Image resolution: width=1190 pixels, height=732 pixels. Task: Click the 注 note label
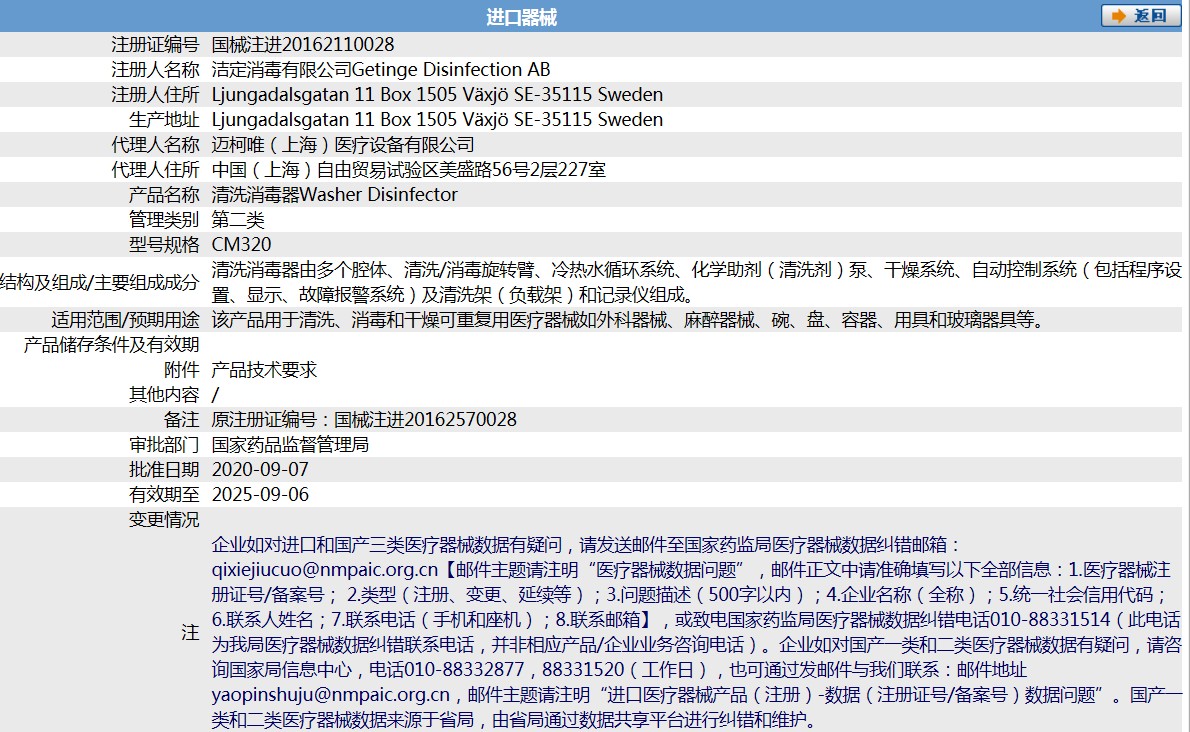click(190, 633)
